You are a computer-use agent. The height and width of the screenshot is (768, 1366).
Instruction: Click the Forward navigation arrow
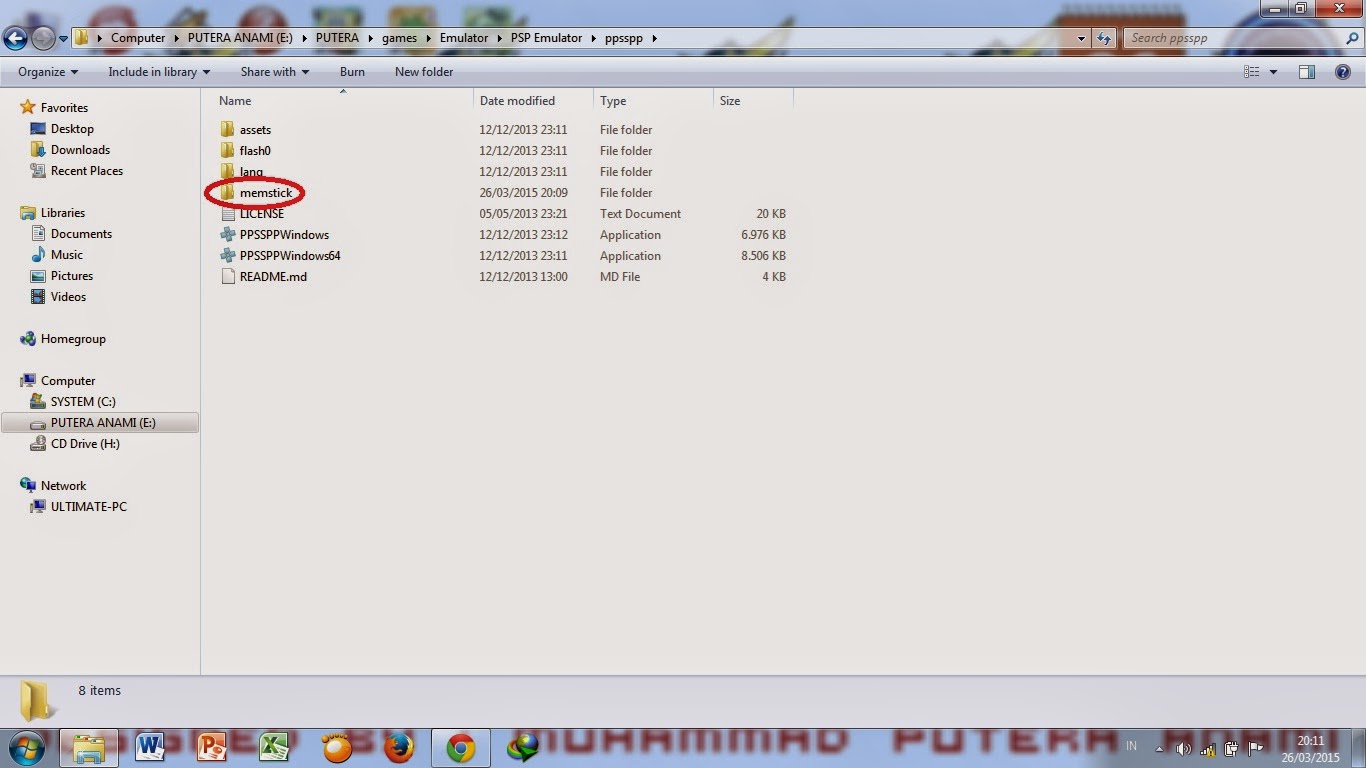point(43,39)
